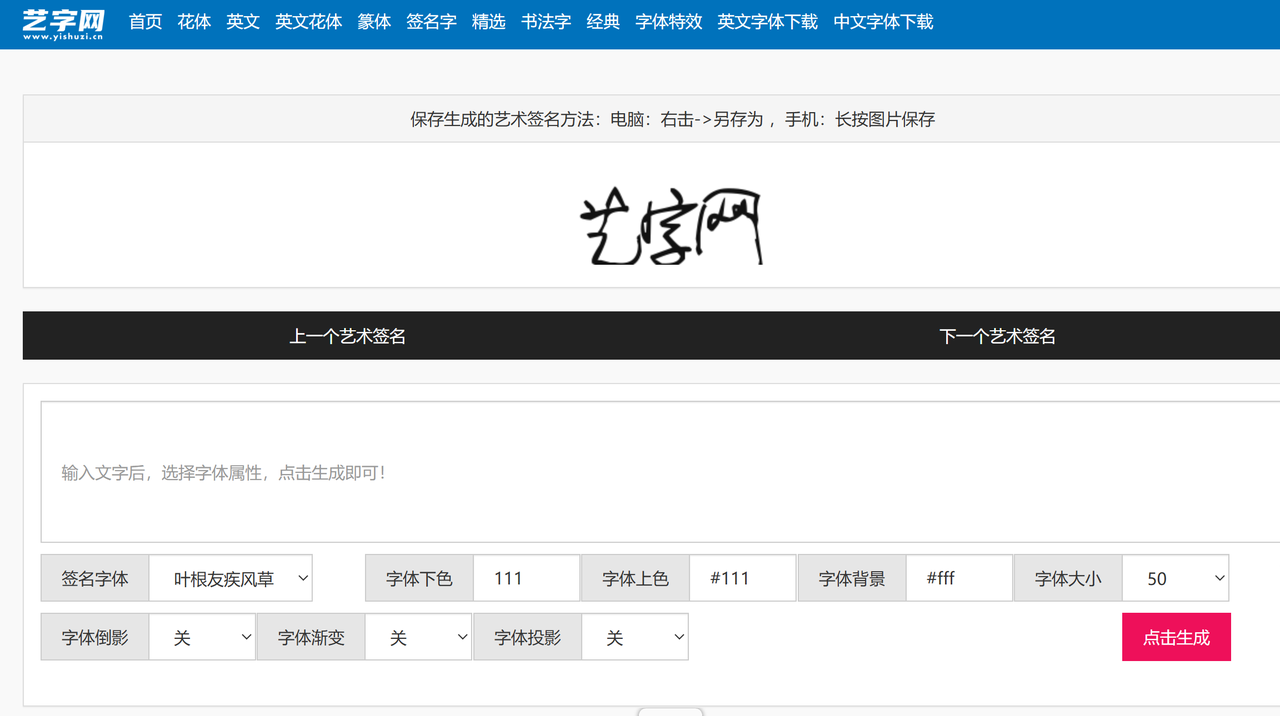The image size is (1280, 716).
Task: Navigate to 书法字 section
Action: tap(546, 22)
